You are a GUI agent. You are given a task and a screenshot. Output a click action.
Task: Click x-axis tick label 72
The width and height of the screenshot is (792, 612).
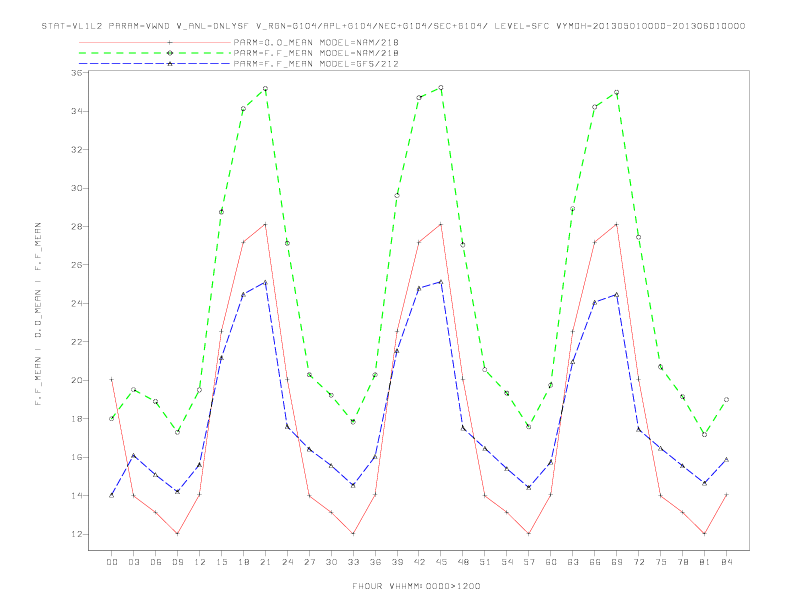[x=638, y=562]
